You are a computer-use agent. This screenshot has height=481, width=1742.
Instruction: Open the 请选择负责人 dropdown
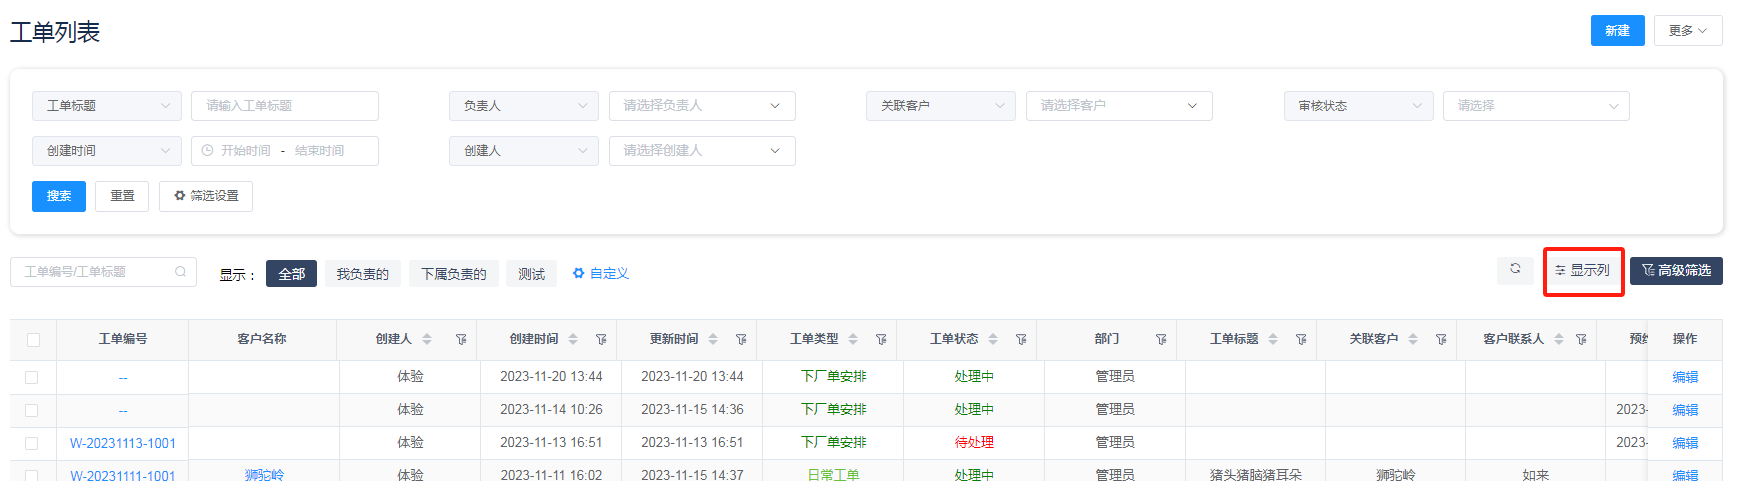pyautogui.click(x=702, y=106)
